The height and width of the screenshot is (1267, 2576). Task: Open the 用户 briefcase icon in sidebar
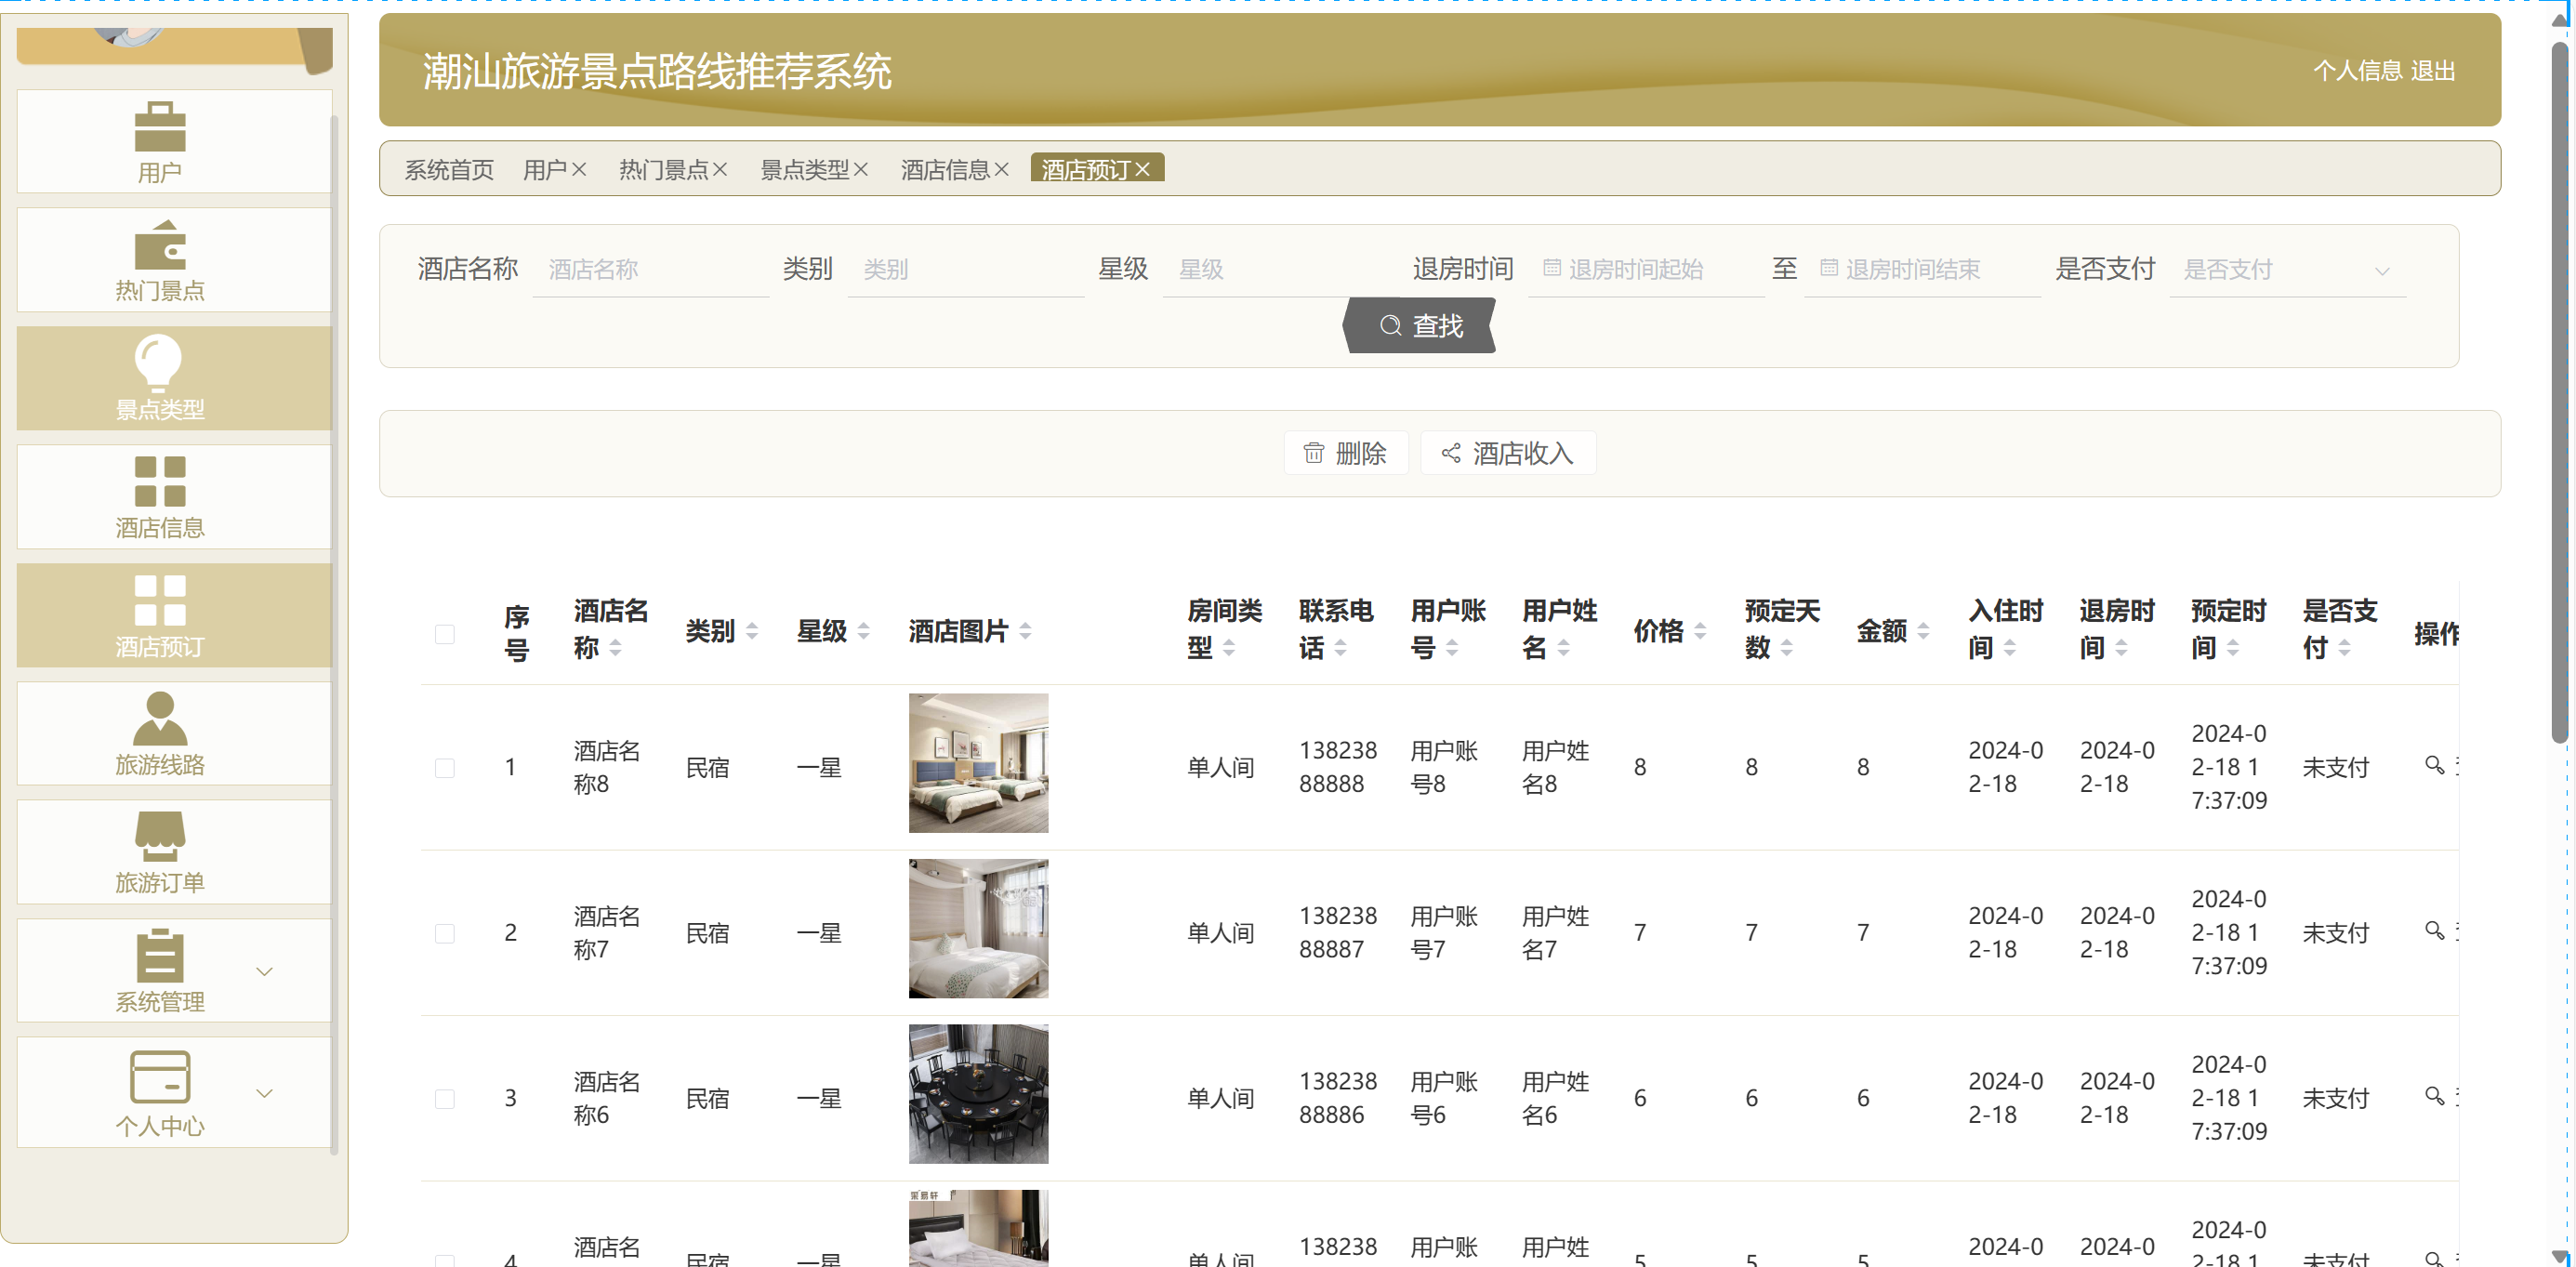[160, 127]
